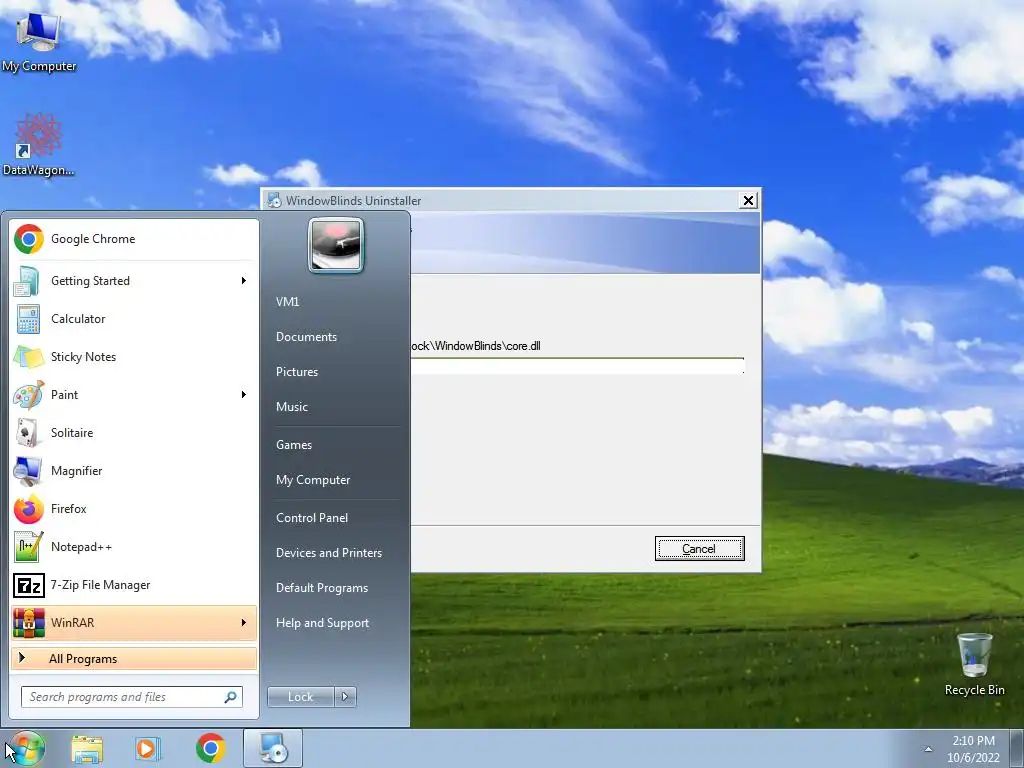This screenshot has height=768, width=1024.
Task: Expand the WinRAR submenu arrow
Action: click(x=244, y=622)
